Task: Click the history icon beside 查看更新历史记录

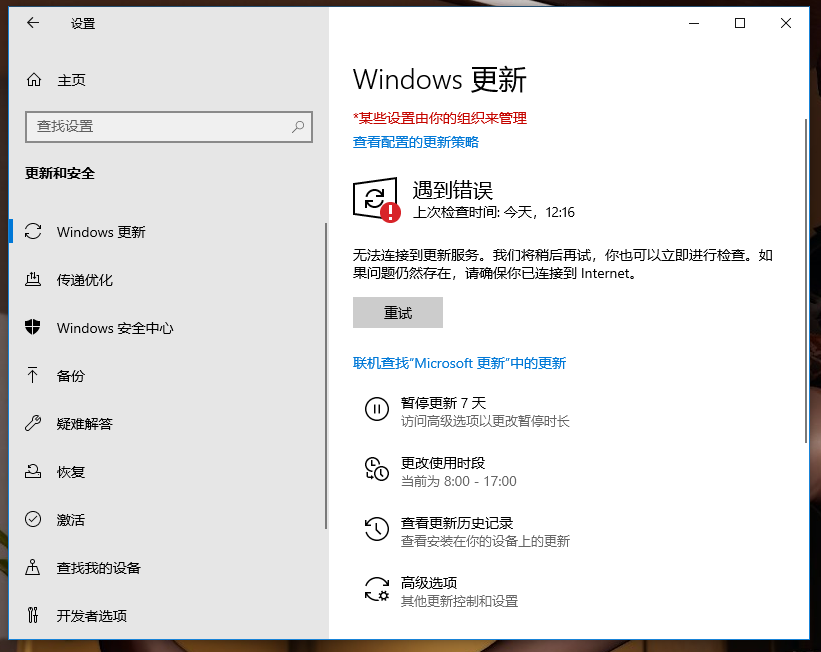Action: pyautogui.click(x=376, y=529)
